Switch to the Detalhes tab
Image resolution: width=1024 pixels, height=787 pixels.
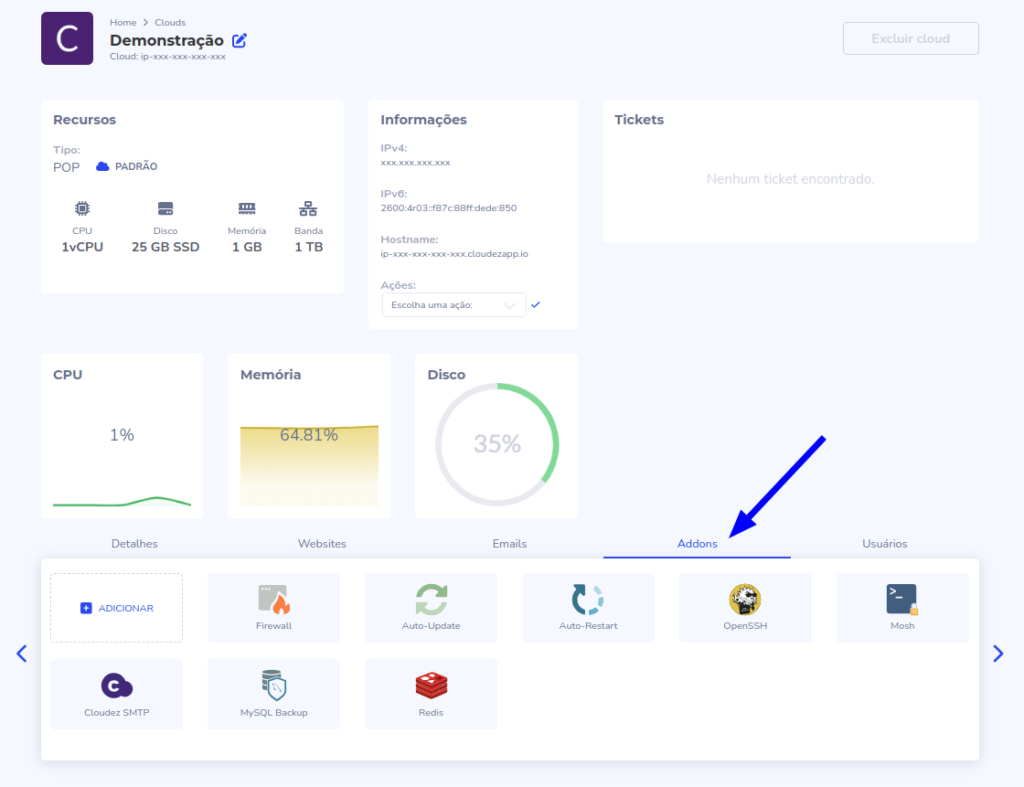[134, 544]
